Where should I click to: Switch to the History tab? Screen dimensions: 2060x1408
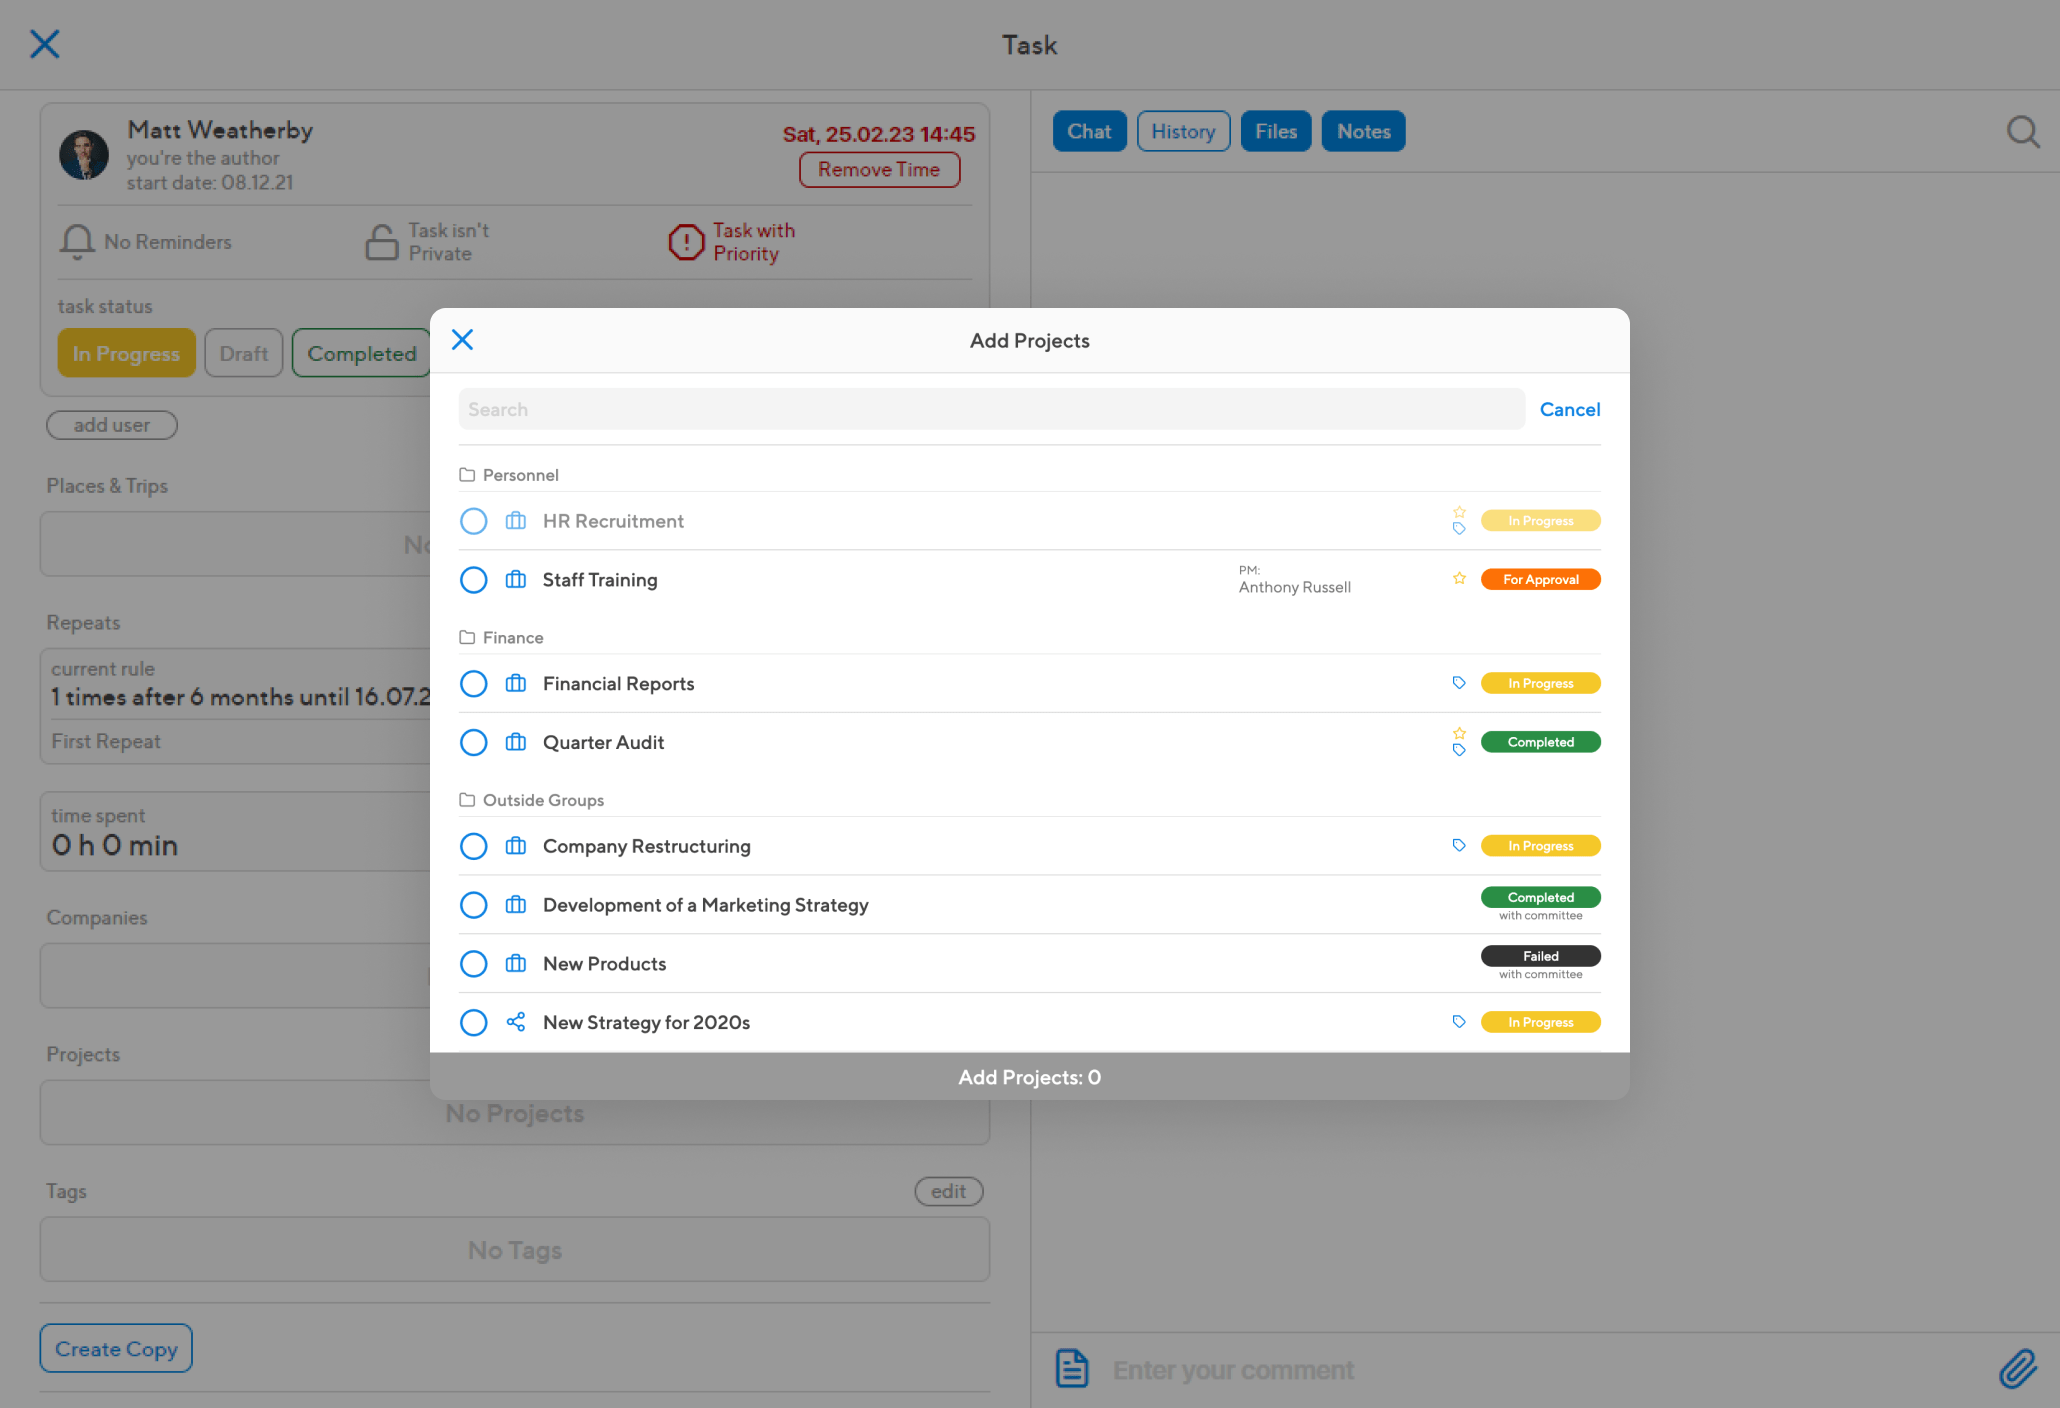pyautogui.click(x=1183, y=132)
